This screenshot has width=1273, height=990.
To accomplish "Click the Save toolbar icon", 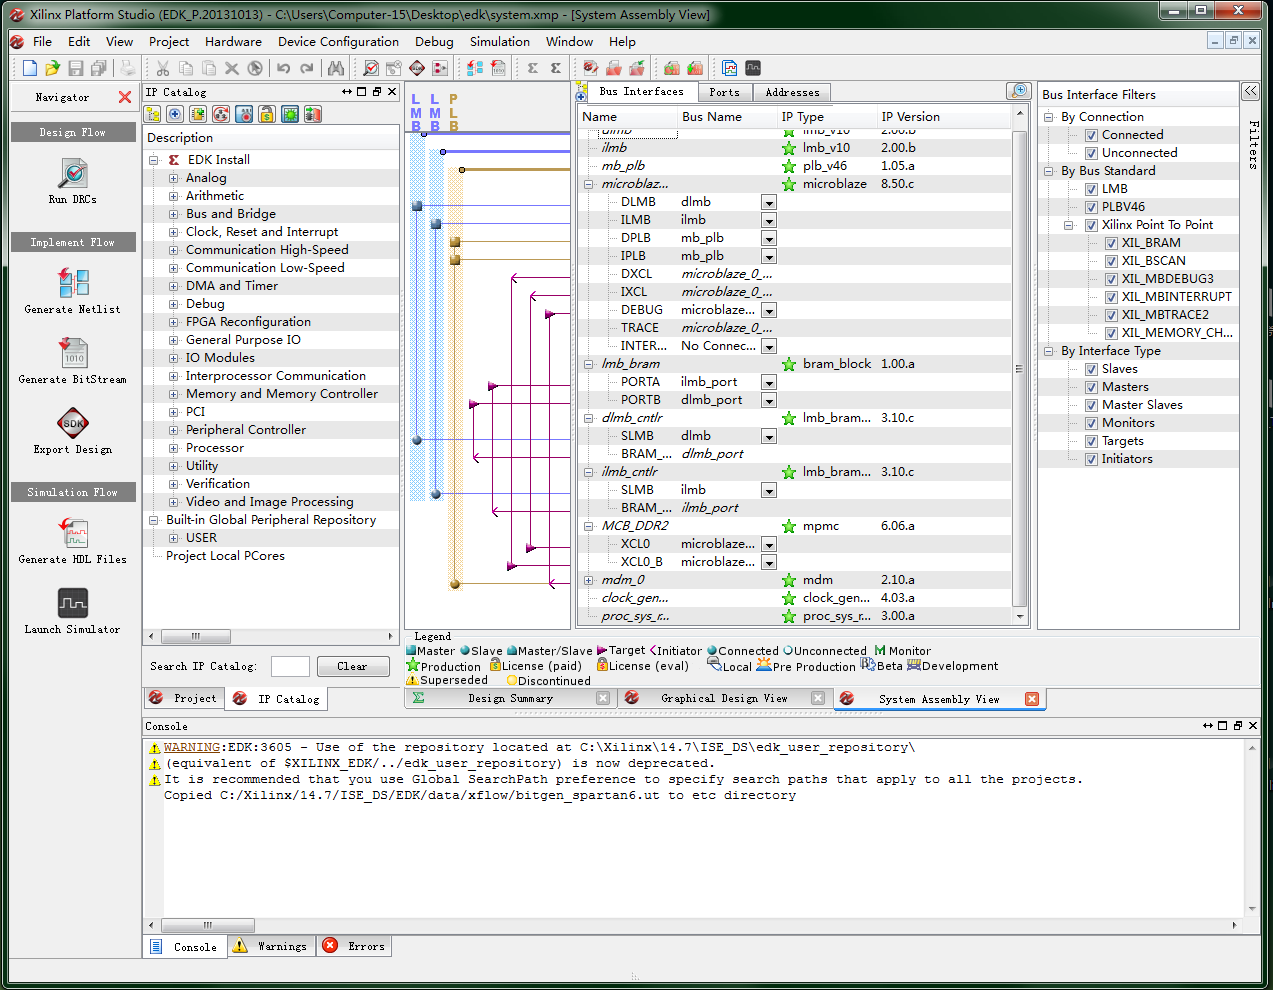I will (75, 68).
